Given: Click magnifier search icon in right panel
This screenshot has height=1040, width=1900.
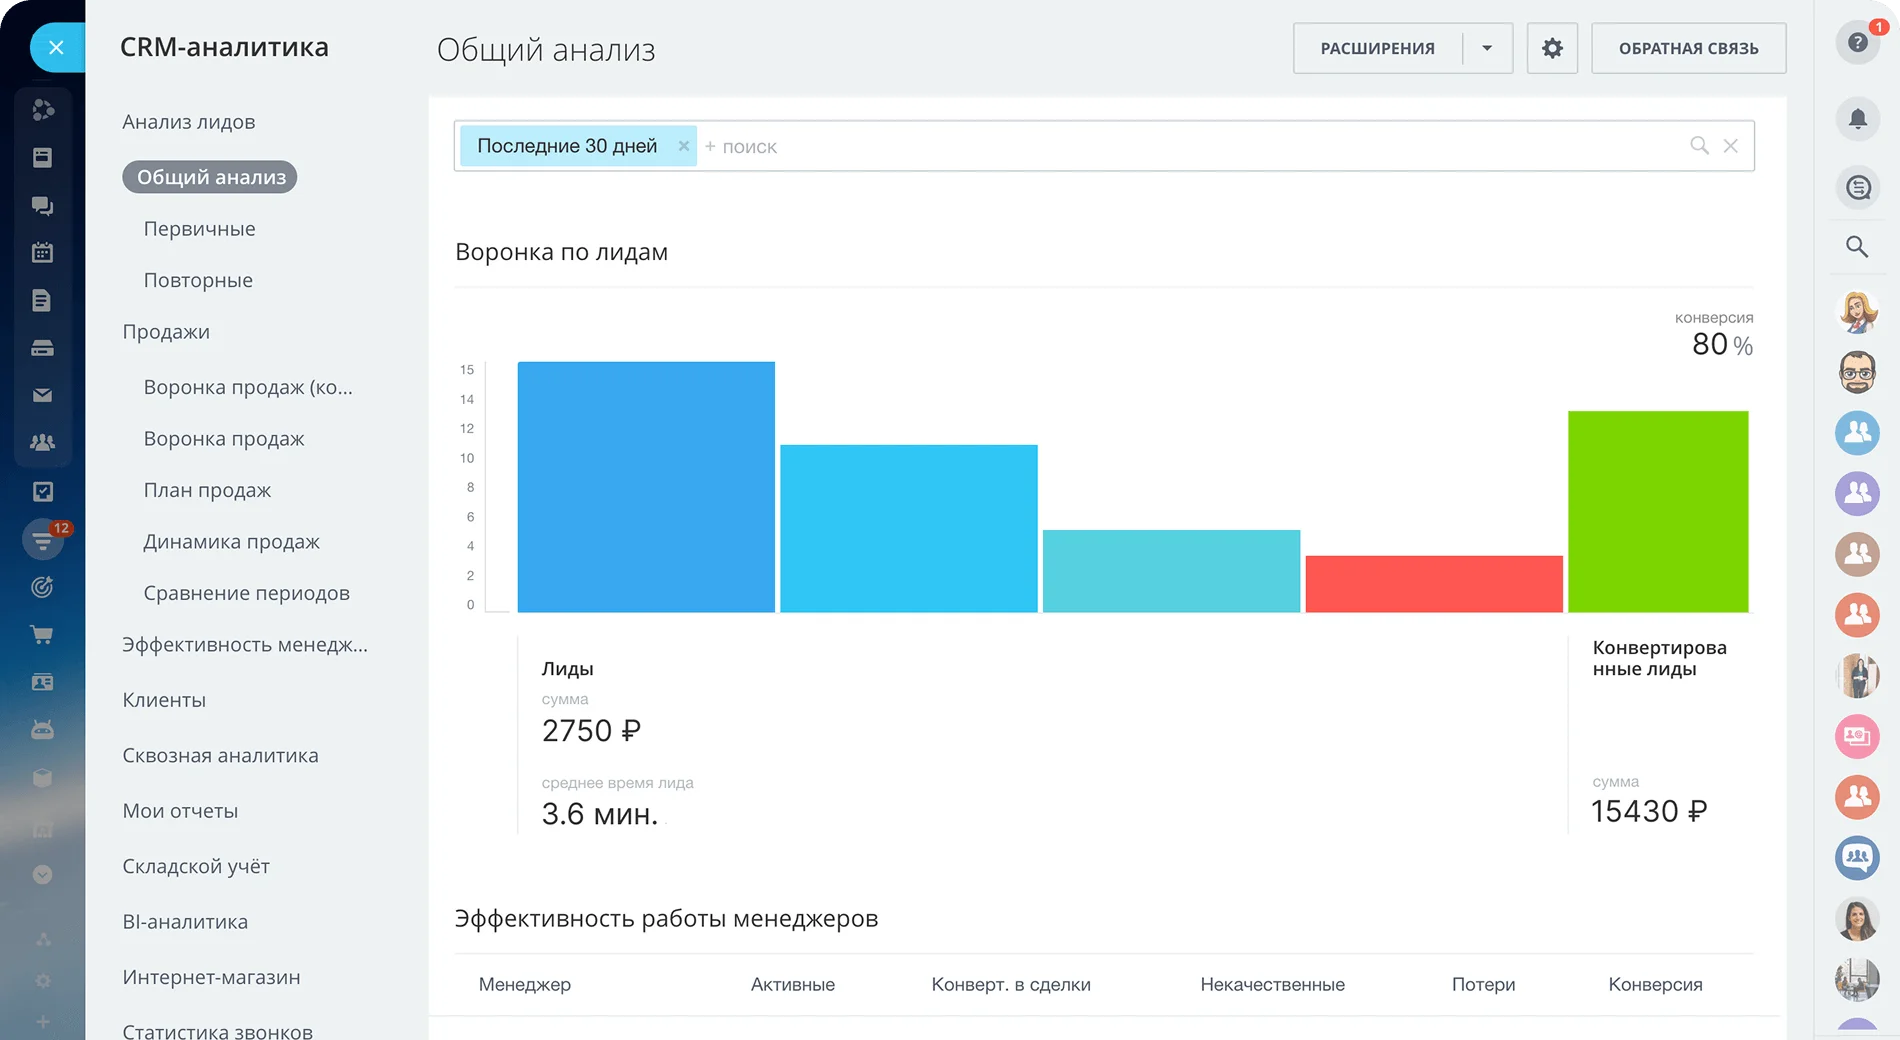Looking at the screenshot, I should click(1857, 247).
